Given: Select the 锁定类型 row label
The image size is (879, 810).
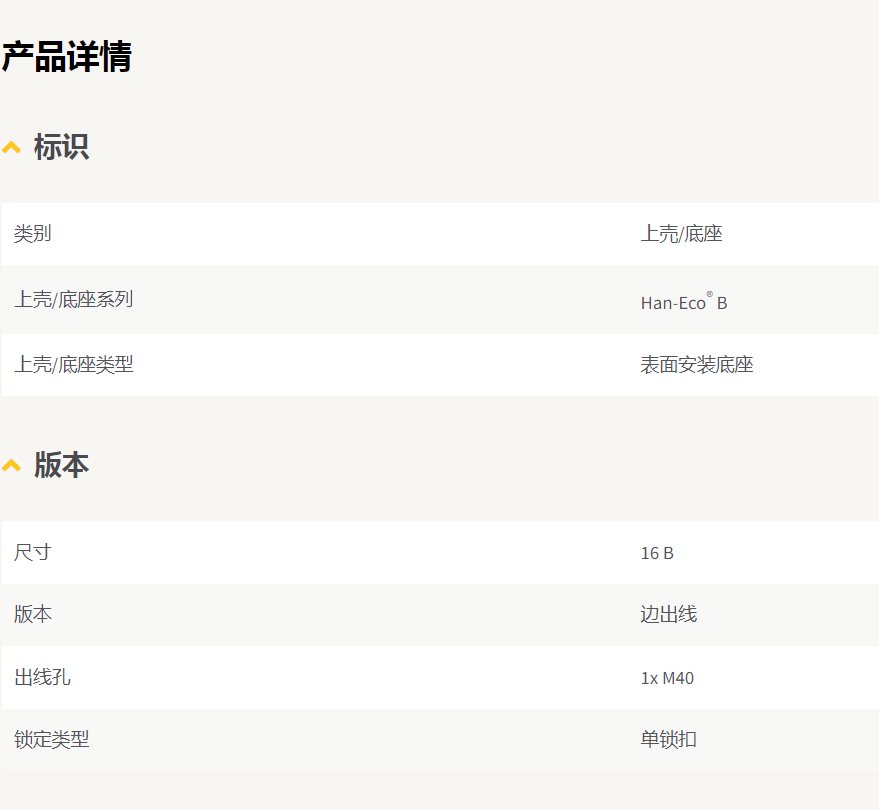Looking at the screenshot, I should pos(52,740).
